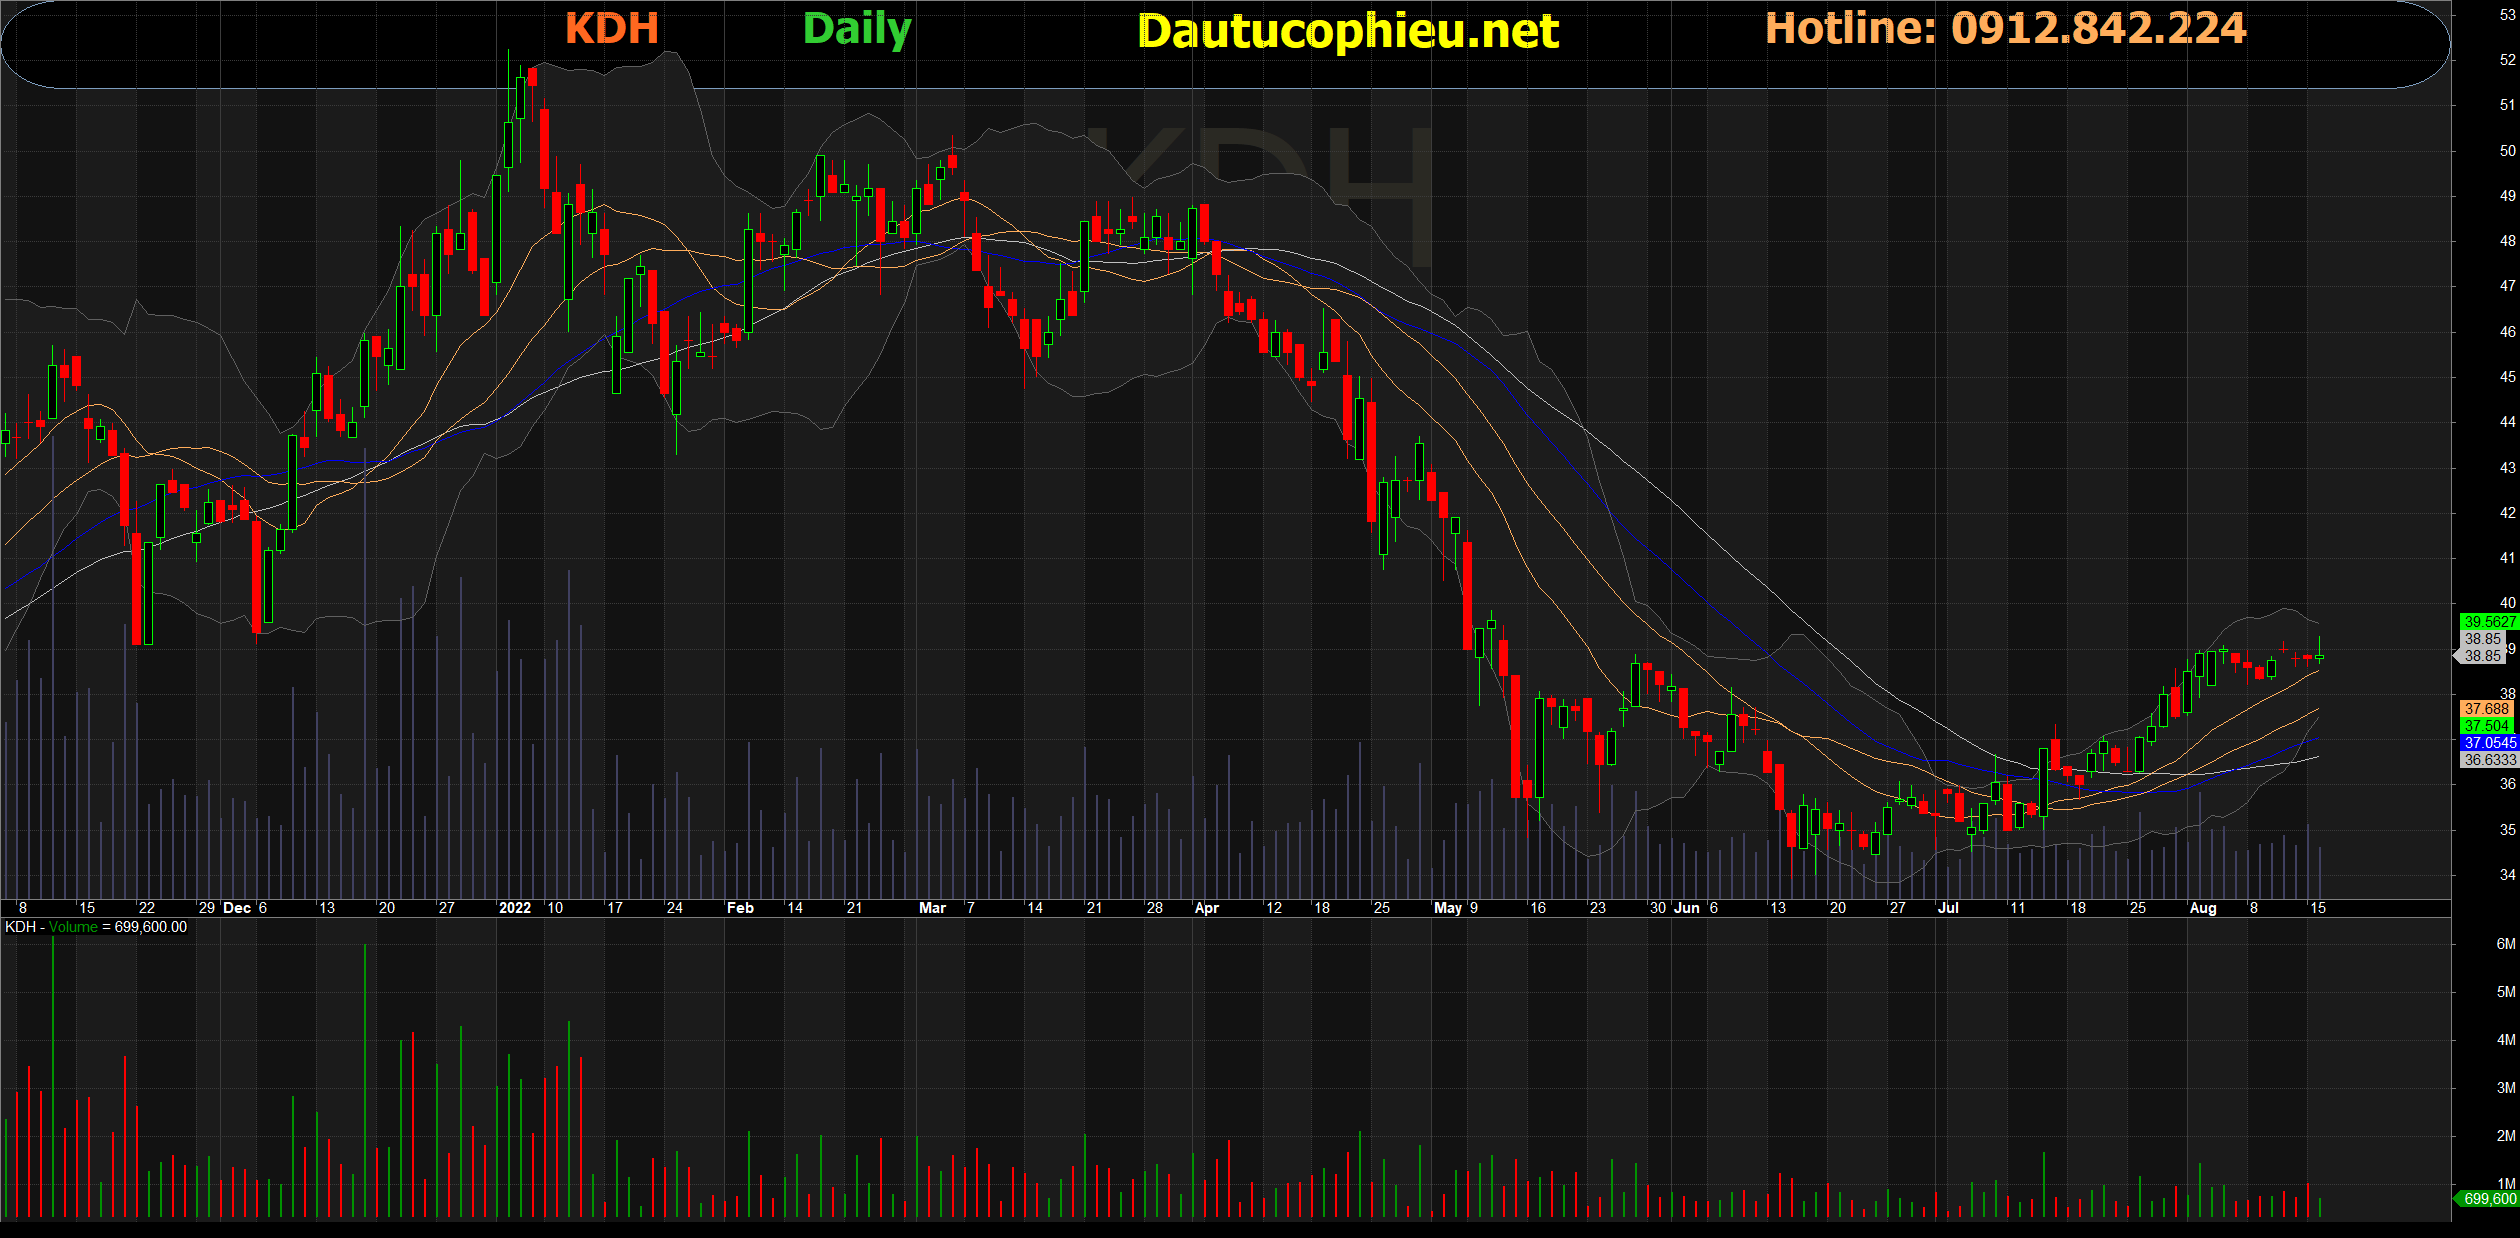Click the gray 36.6333 price tag
The image size is (2520, 1238).
(2489, 760)
